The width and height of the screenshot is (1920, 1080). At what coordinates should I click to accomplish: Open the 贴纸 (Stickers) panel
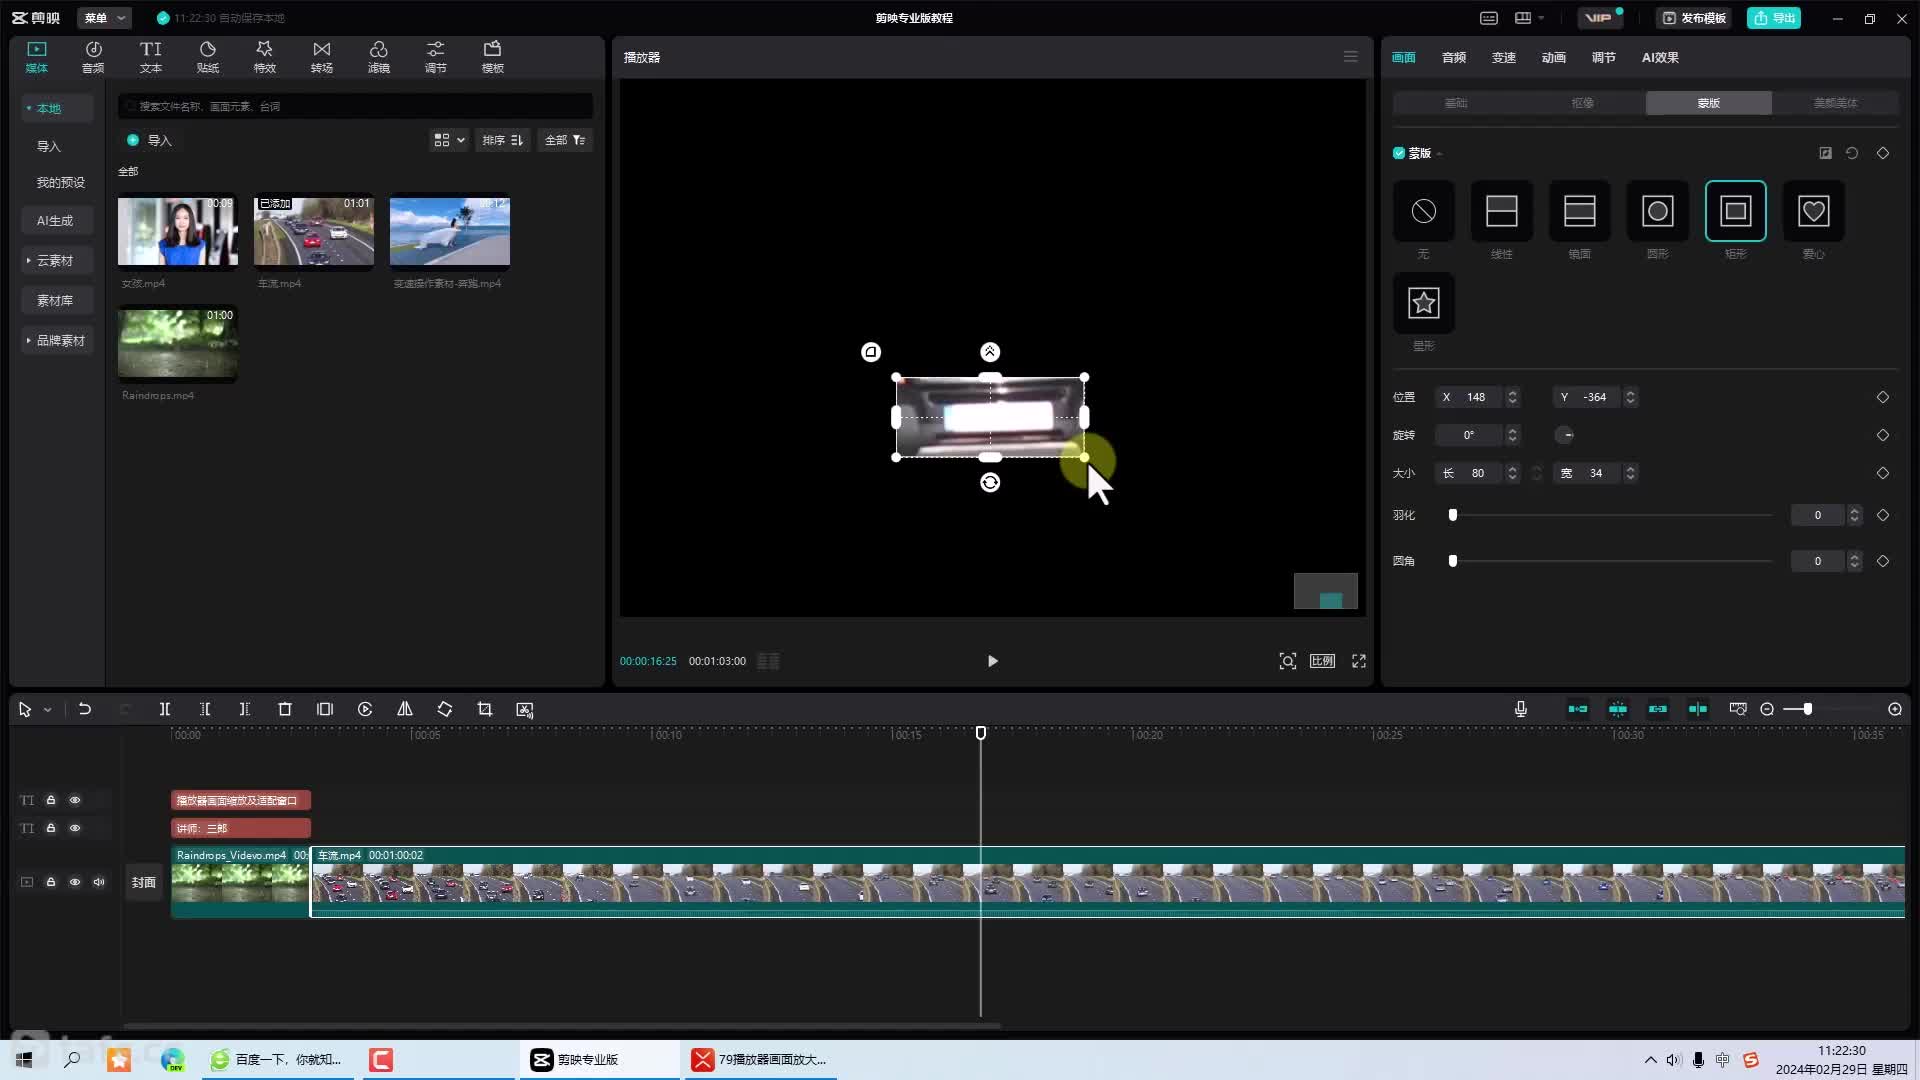(x=207, y=57)
